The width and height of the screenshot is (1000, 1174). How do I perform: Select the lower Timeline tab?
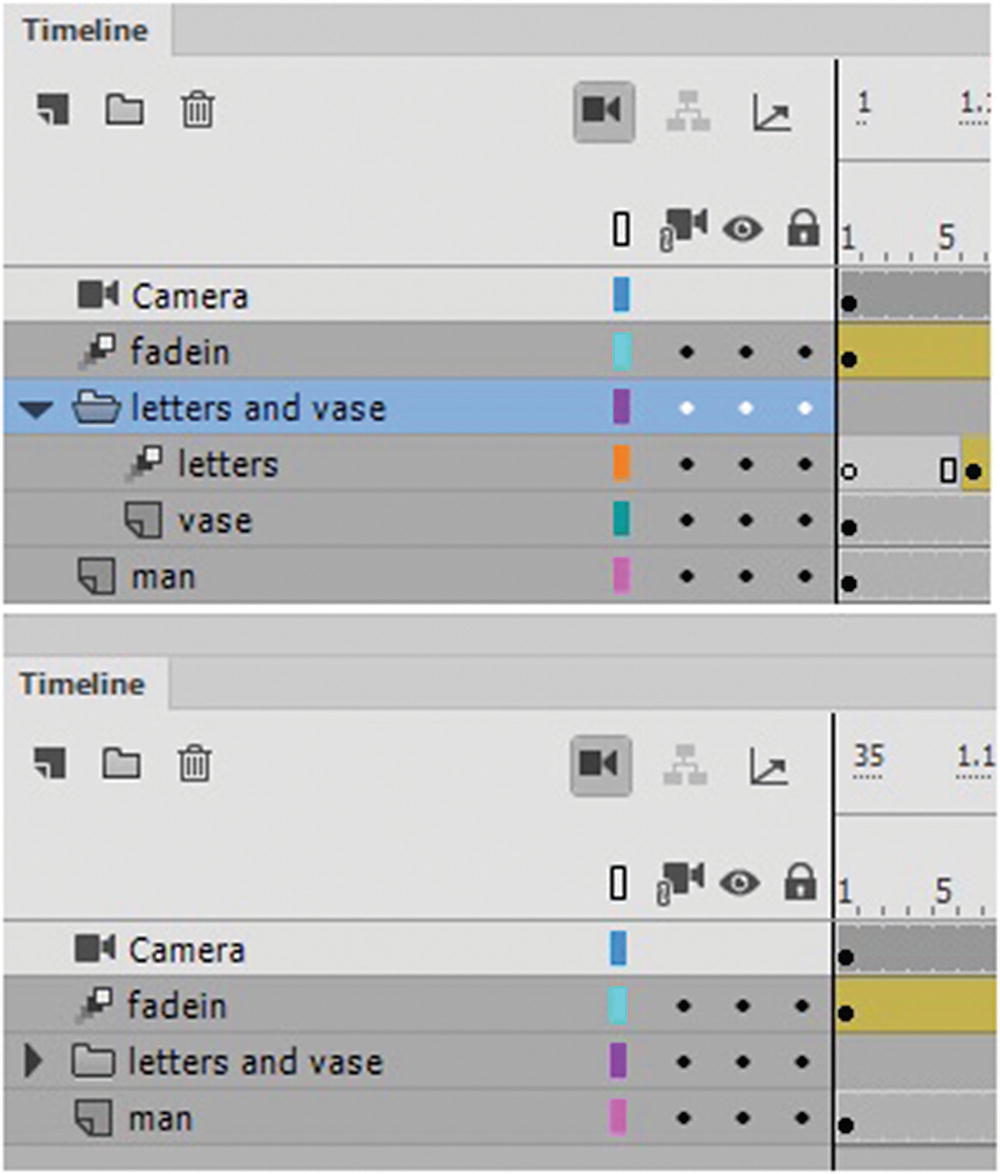[82, 685]
